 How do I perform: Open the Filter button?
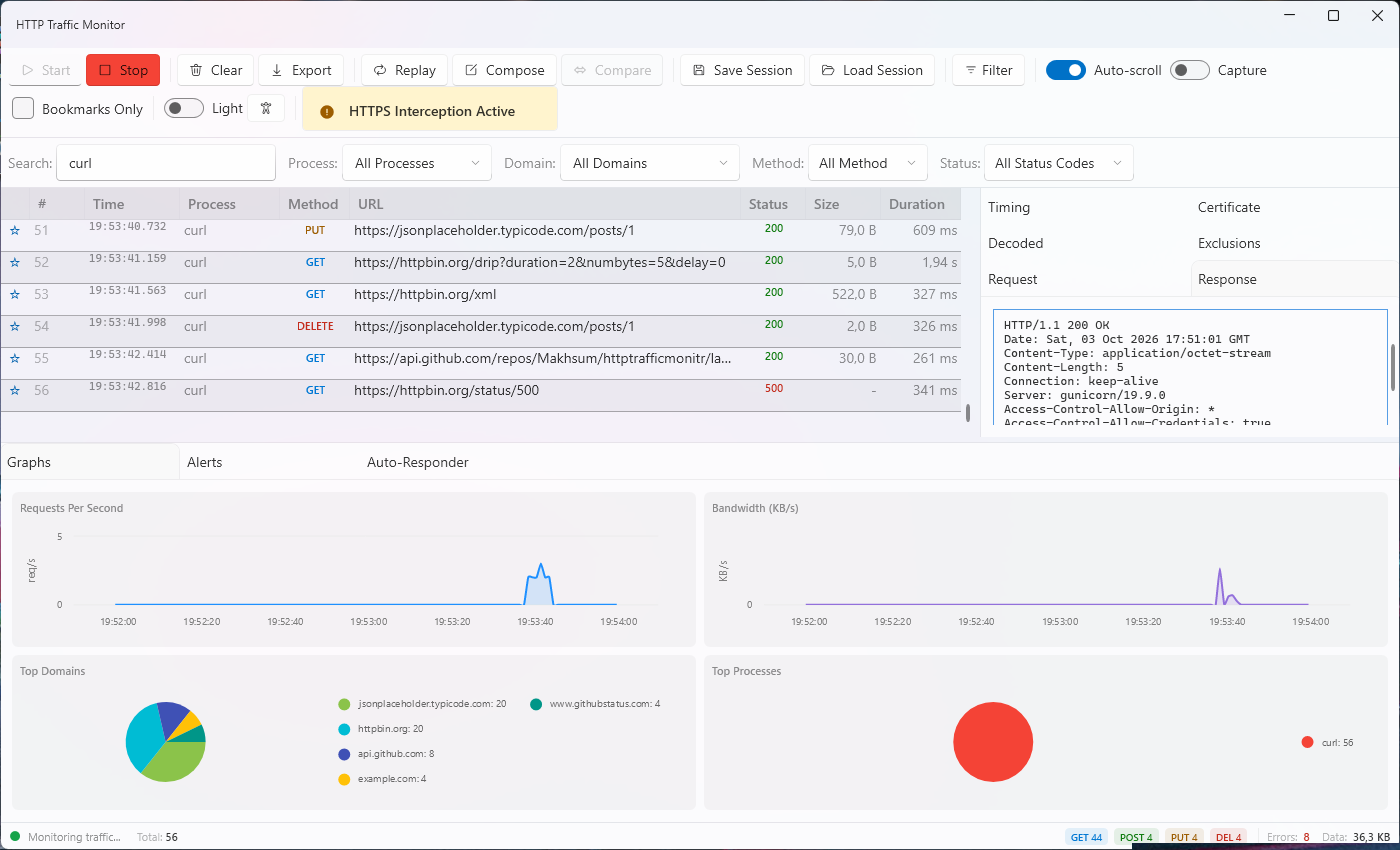point(988,70)
